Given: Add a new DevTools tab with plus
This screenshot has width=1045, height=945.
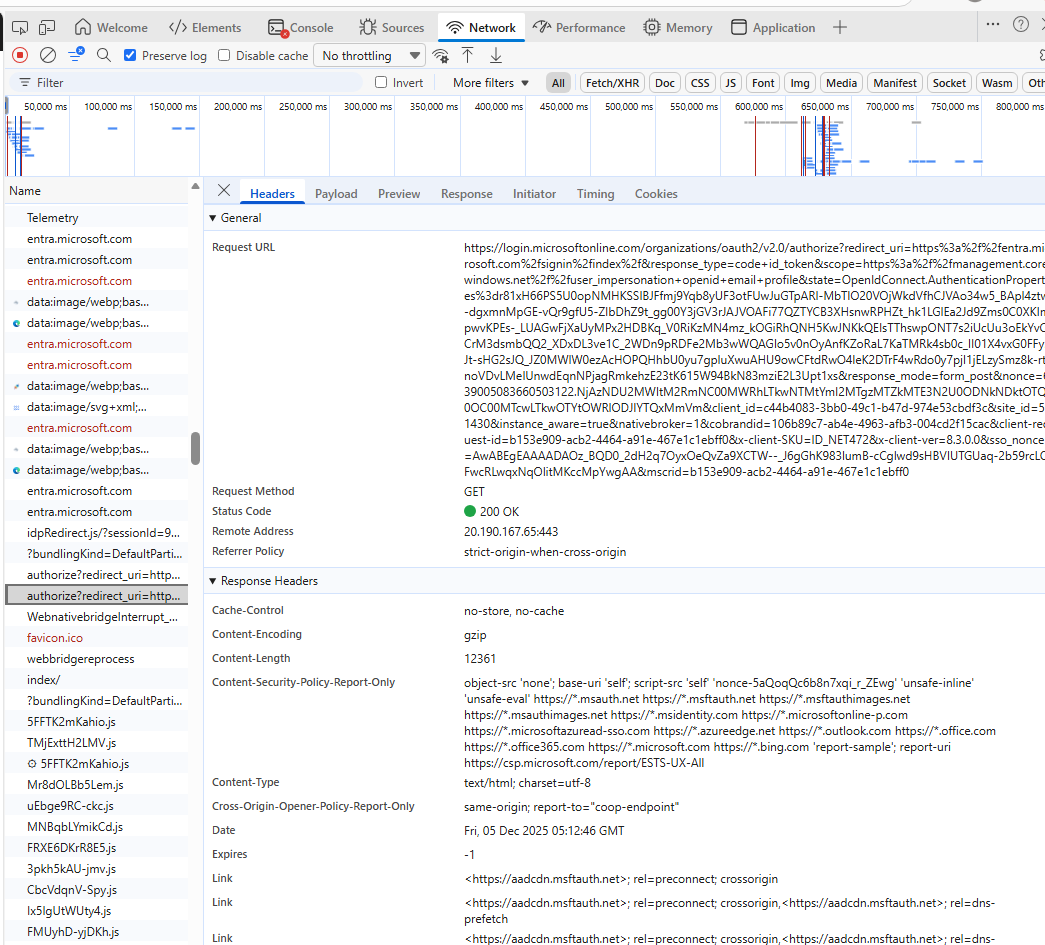Looking at the screenshot, I should pos(840,27).
